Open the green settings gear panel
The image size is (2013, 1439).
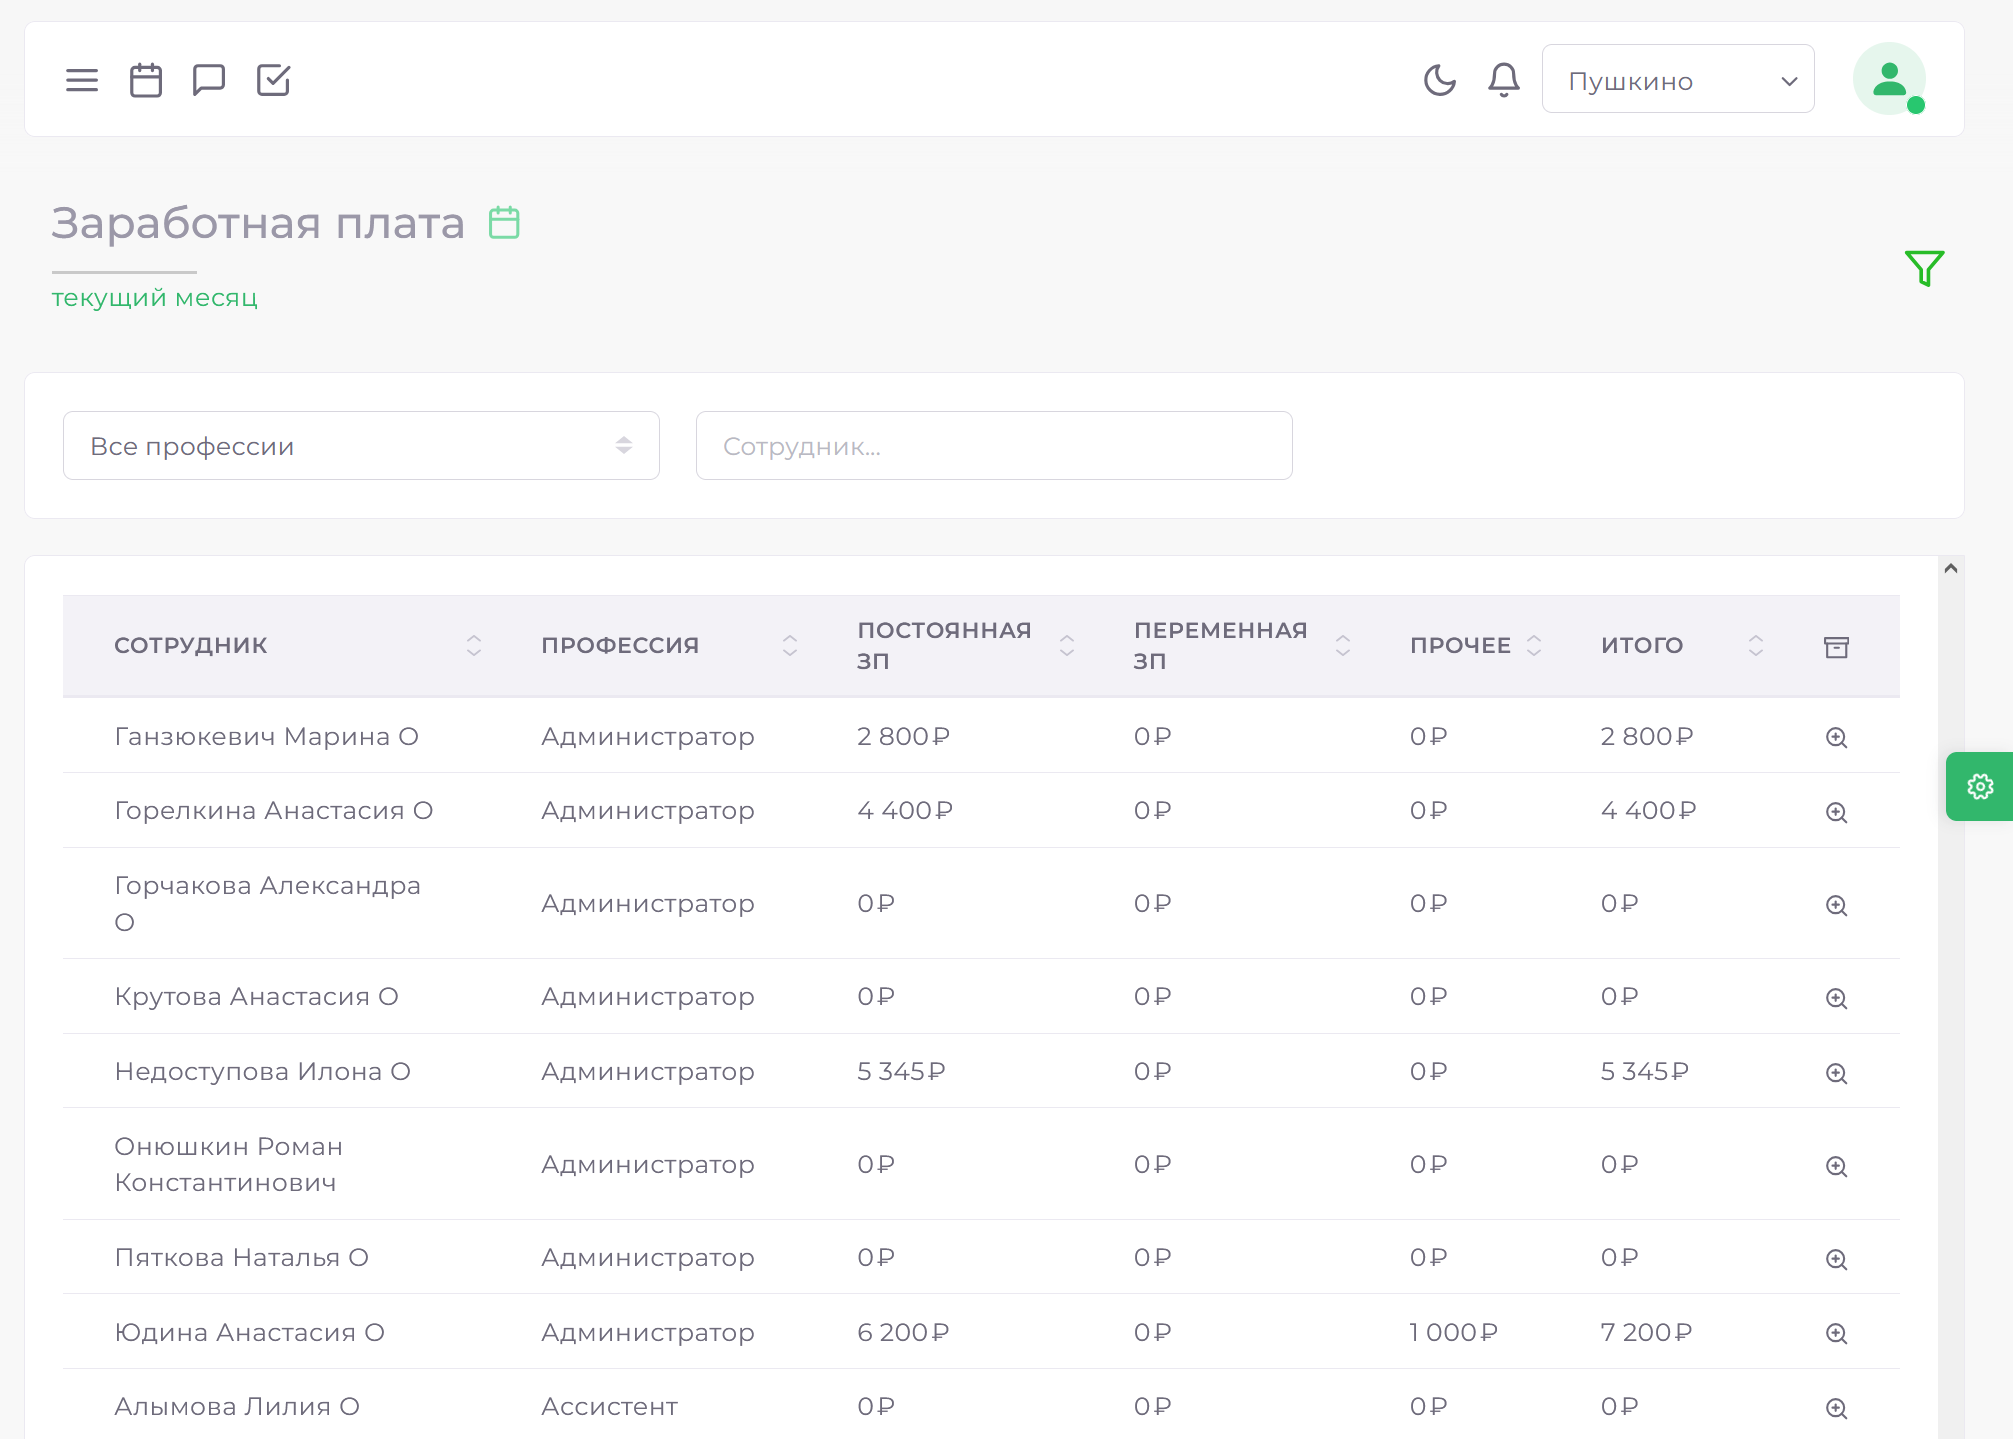point(1980,787)
